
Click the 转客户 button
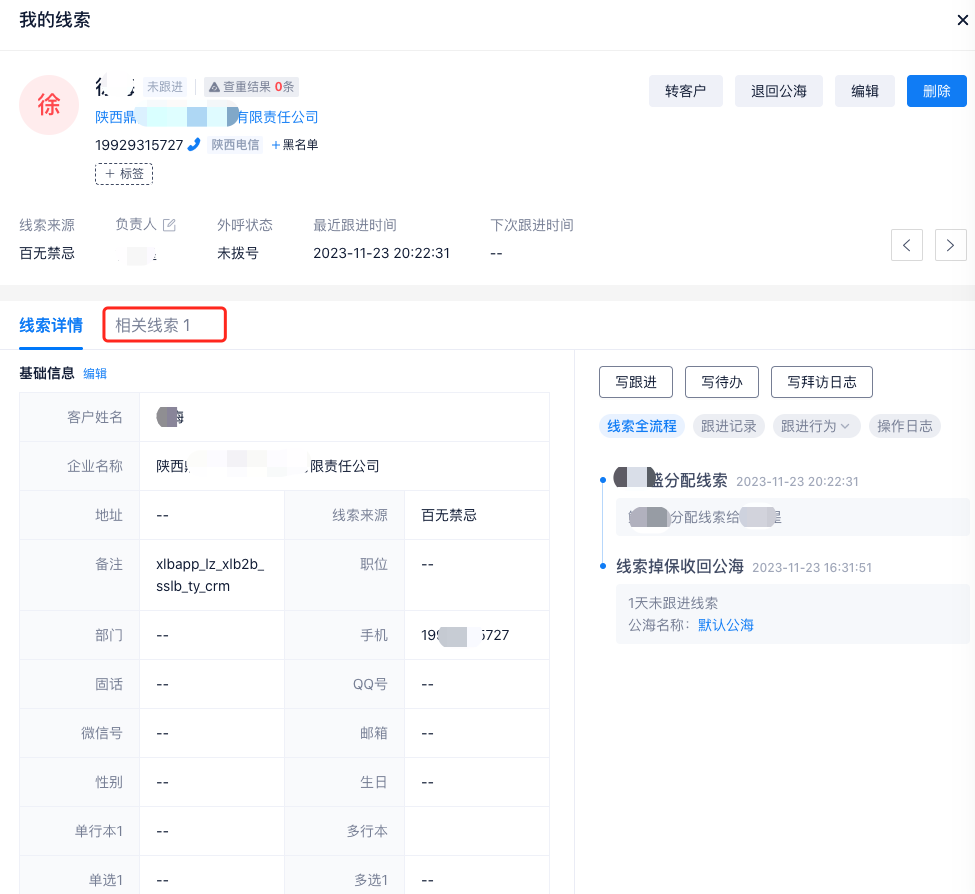[x=685, y=91]
